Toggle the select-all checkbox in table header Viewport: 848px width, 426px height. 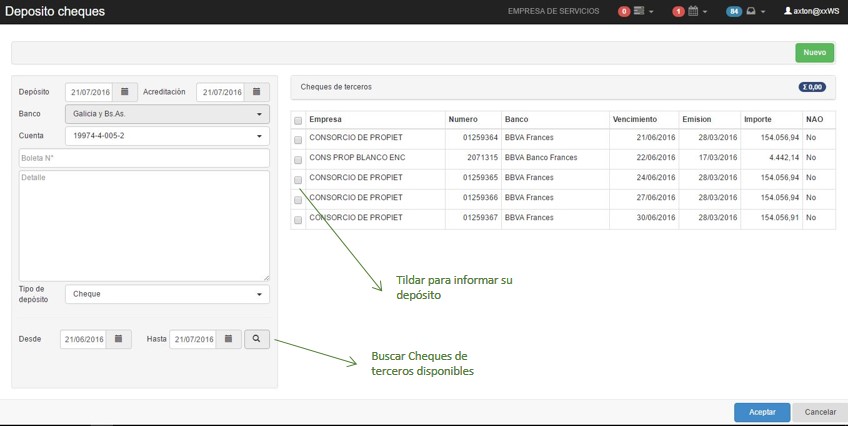tap(298, 120)
